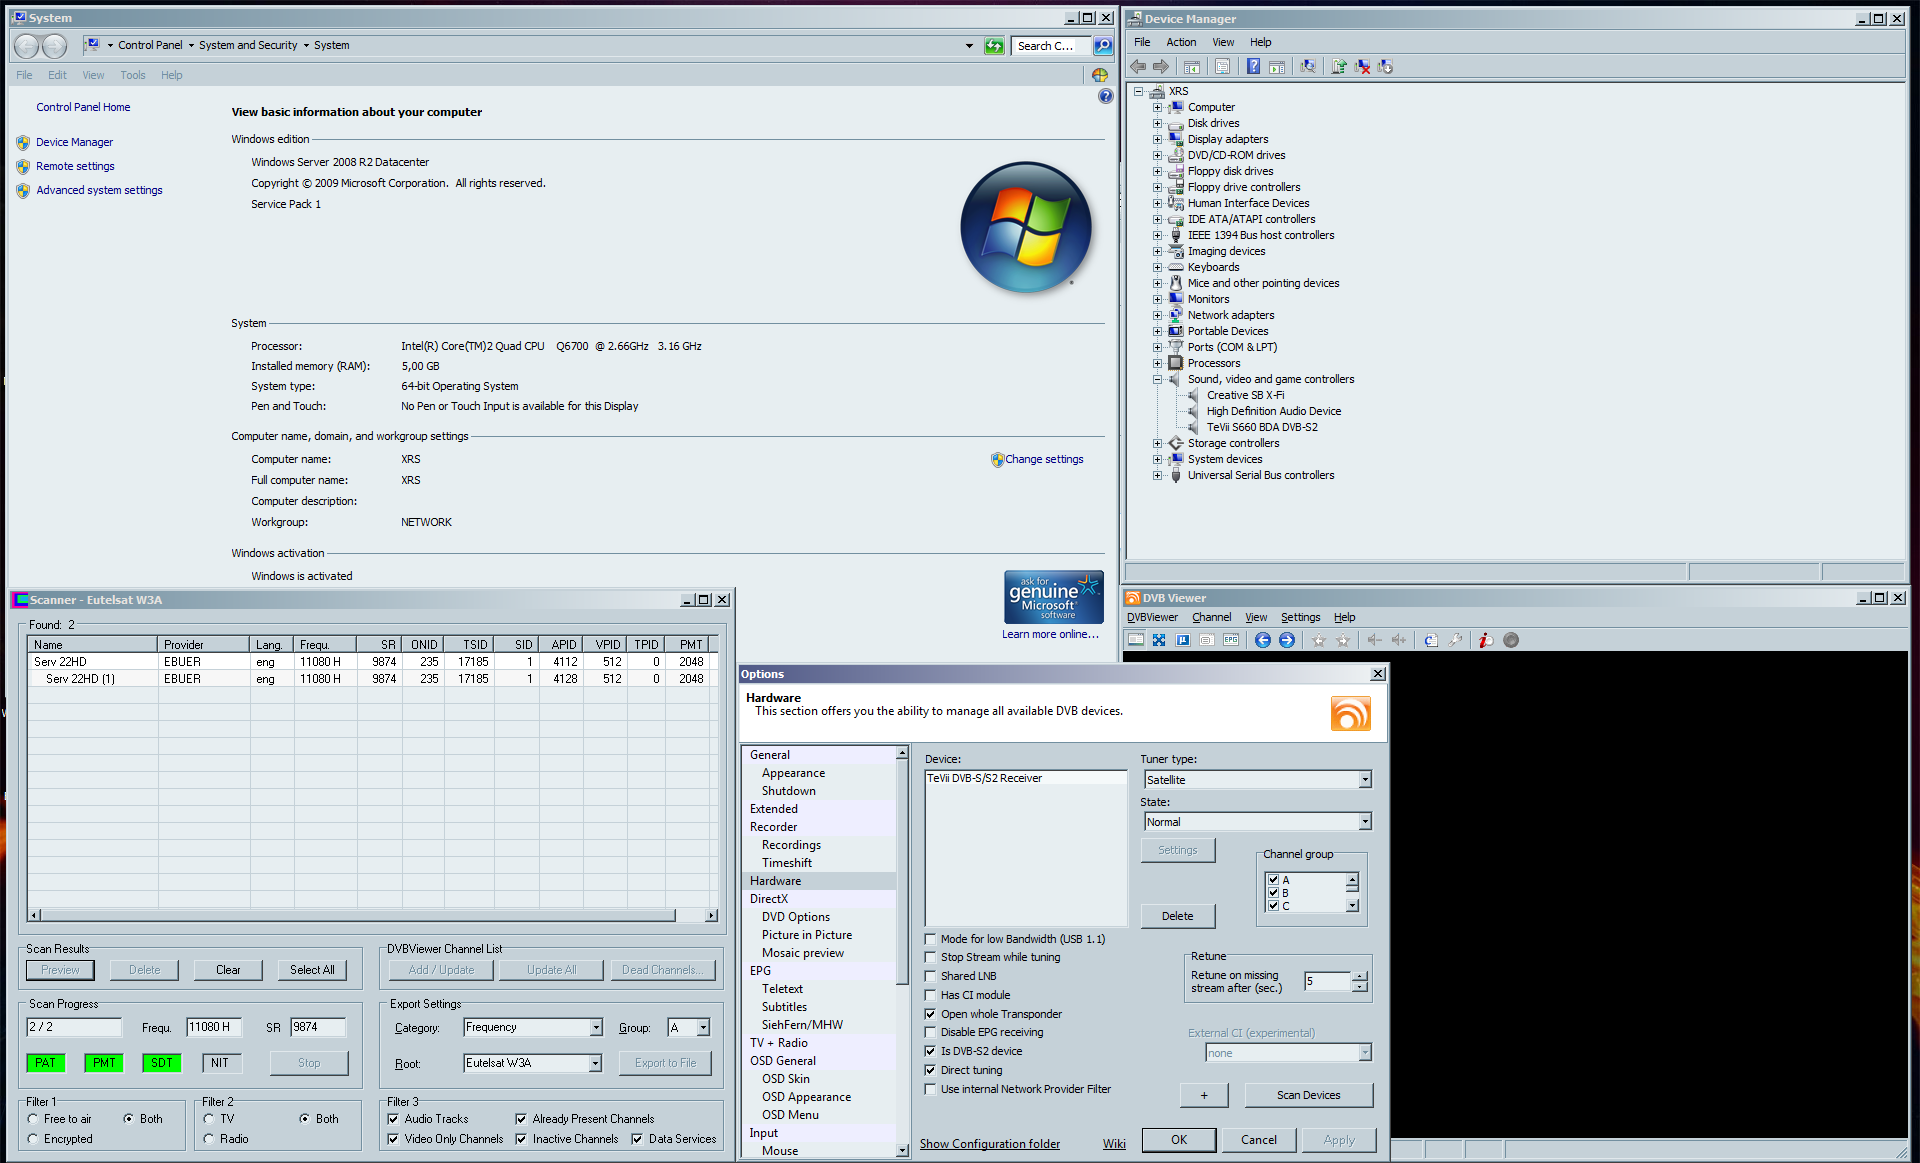Click the red info icon in DVB Viewer
Image resolution: width=1920 pixels, height=1163 pixels.
pyautogui.click(x=1486, y=640)
